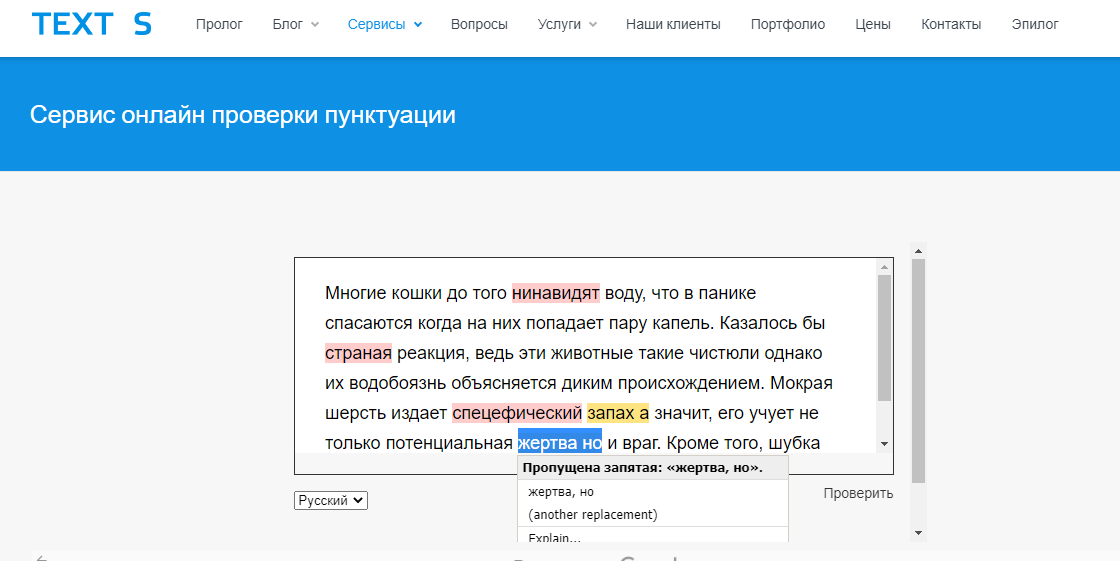Click the highlighted misspelling "нинавидят"

(555, 293)
